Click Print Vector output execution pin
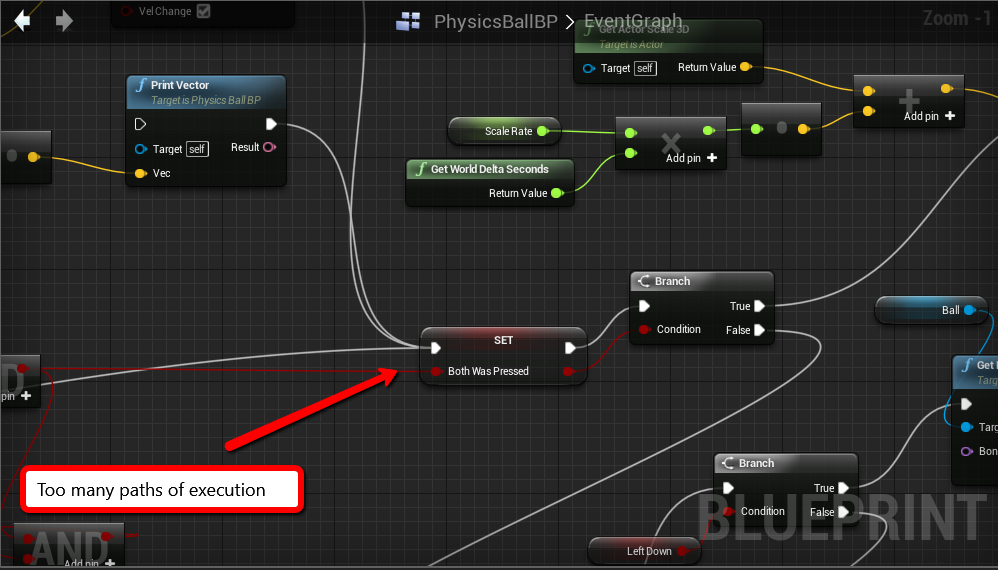This screenshot has width=998, height=570. click(x=271, y=123)
